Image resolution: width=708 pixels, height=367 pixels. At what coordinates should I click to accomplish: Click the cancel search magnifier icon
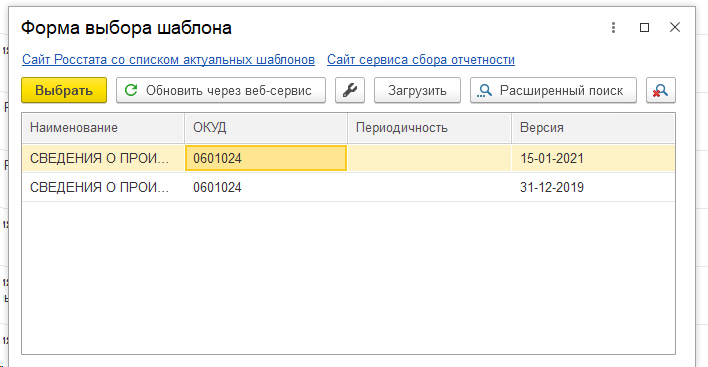[x=661, y=90]
